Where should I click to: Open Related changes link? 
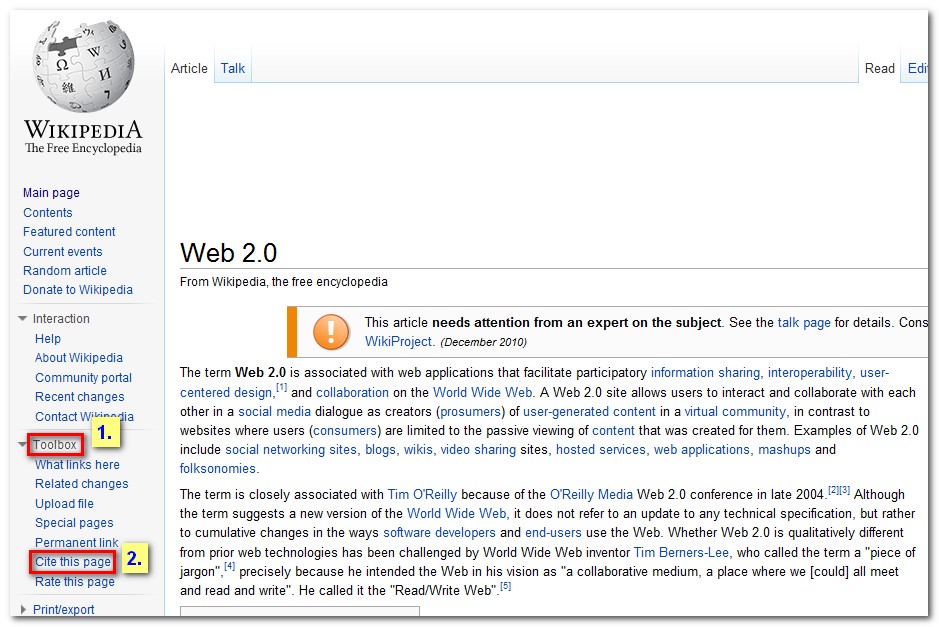tap(81, 484)
